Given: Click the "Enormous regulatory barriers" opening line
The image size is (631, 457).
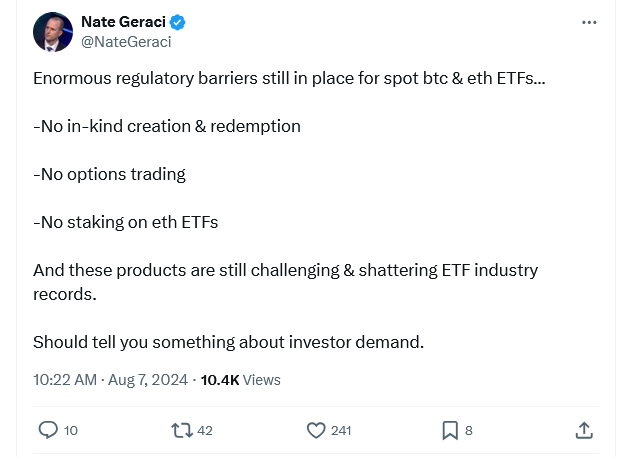Looking at the screenshot, I should tap(289, 78).
